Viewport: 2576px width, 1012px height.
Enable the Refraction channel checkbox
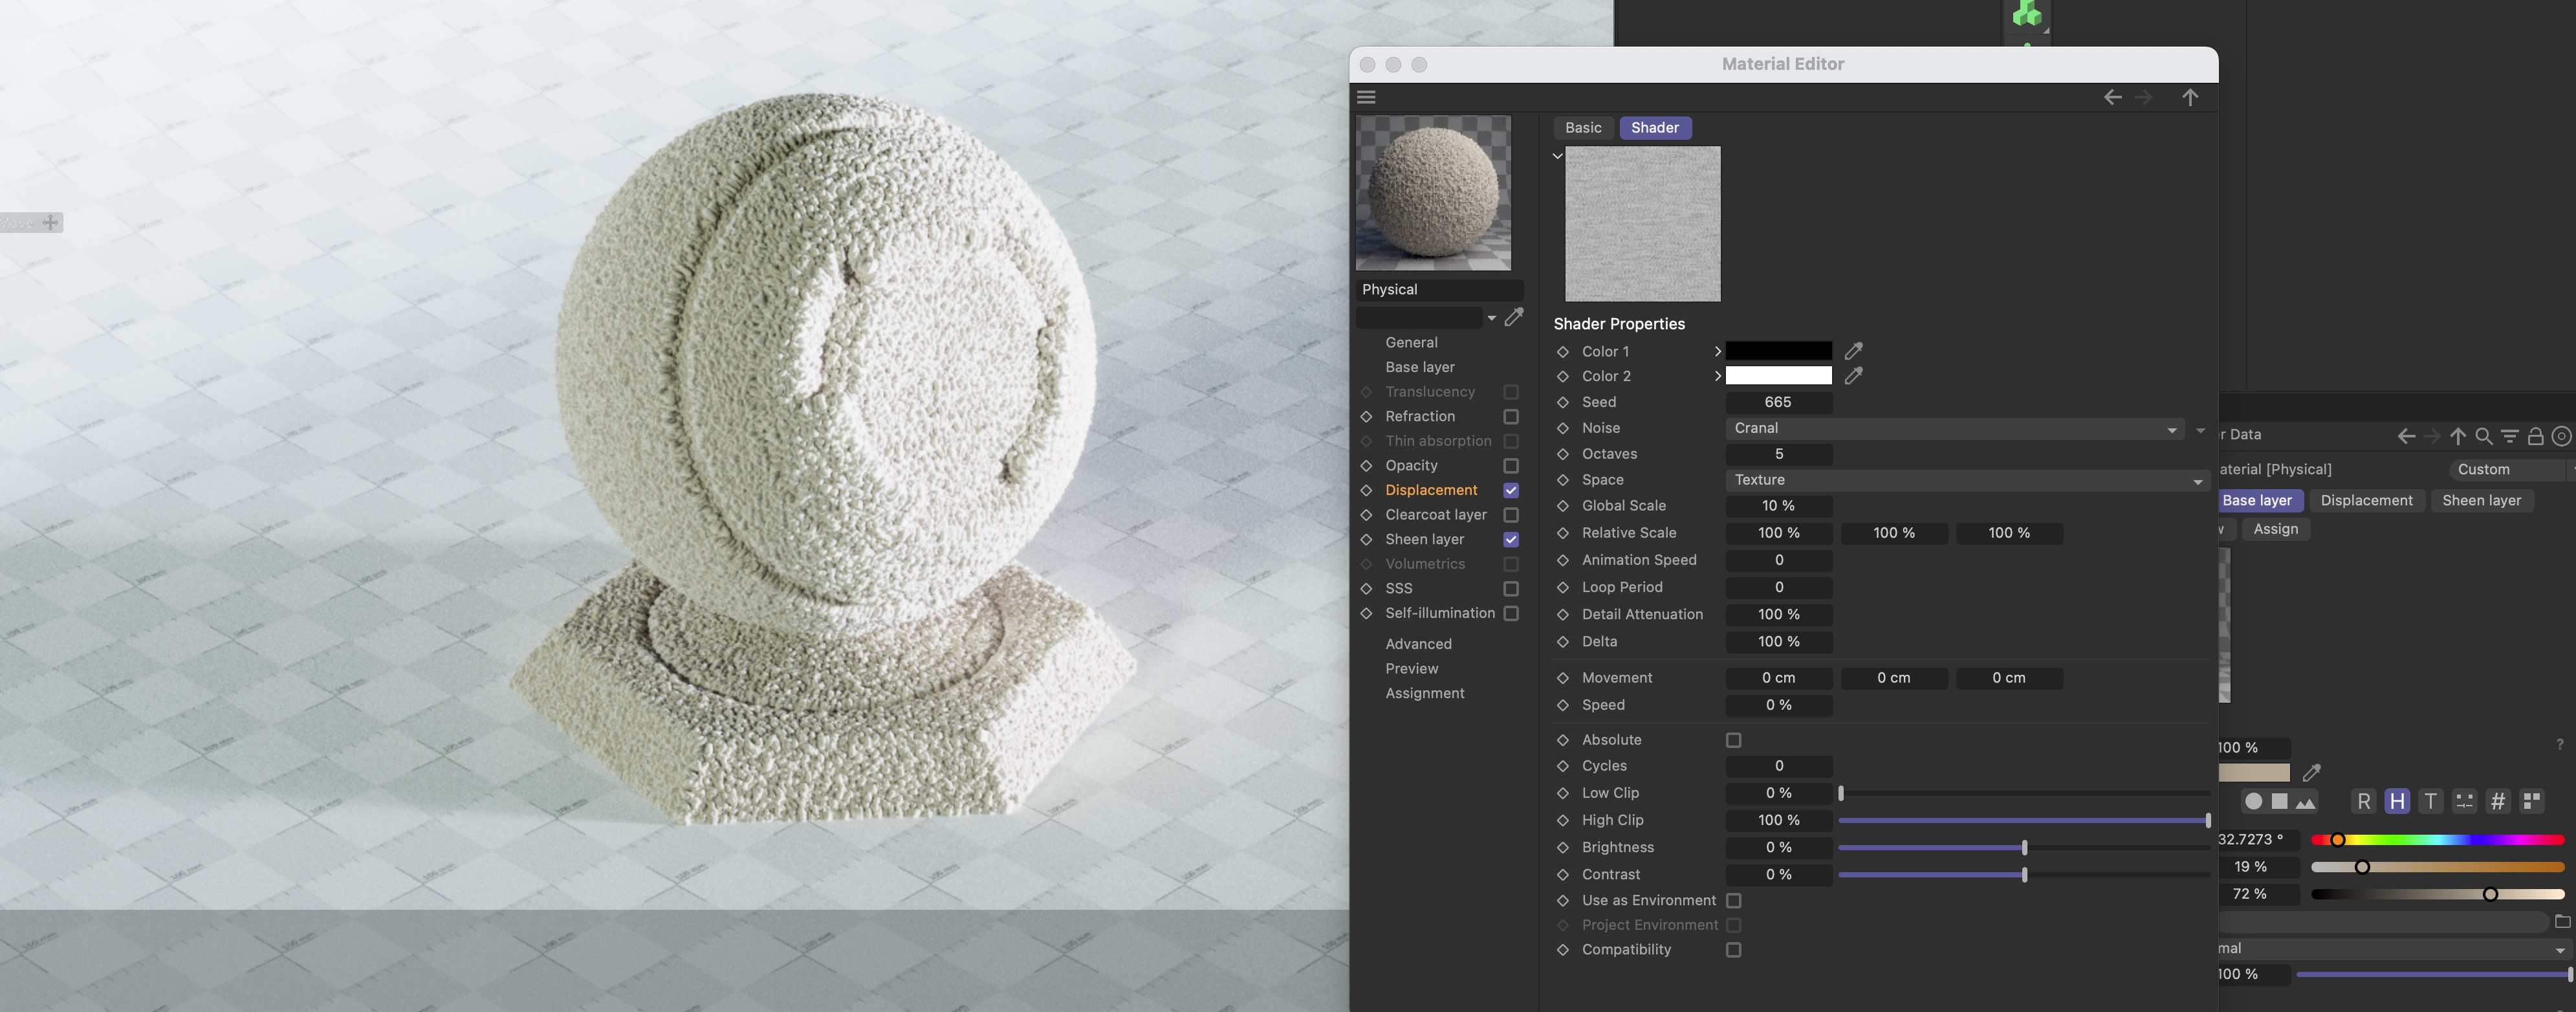tap(1511, 416)
